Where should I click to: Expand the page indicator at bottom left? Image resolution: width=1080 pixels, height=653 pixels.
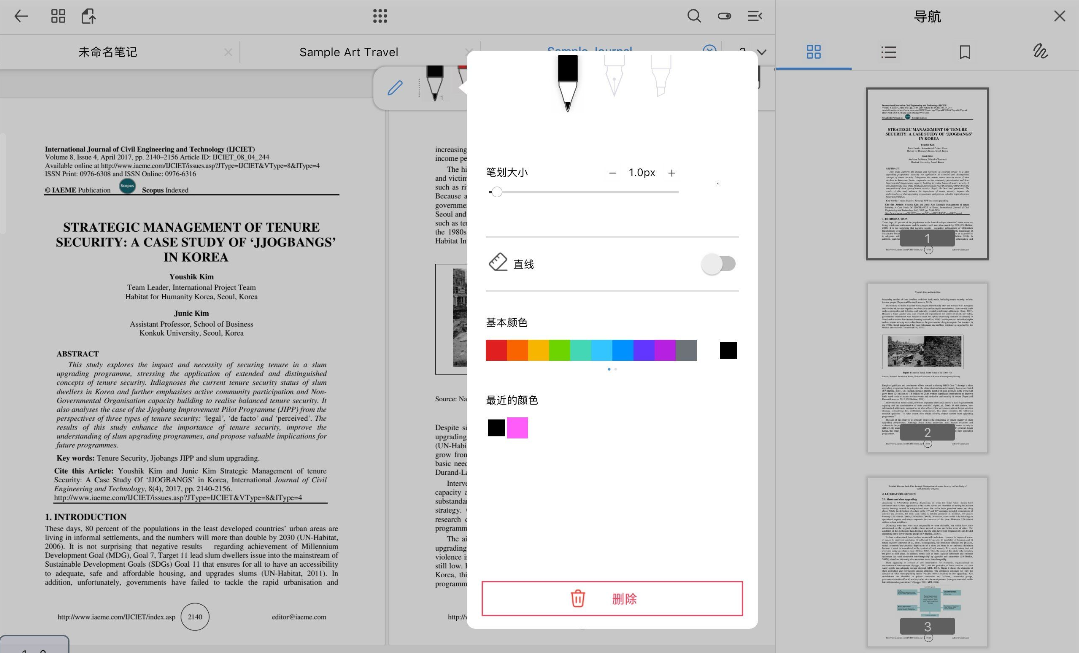[34, 645]
